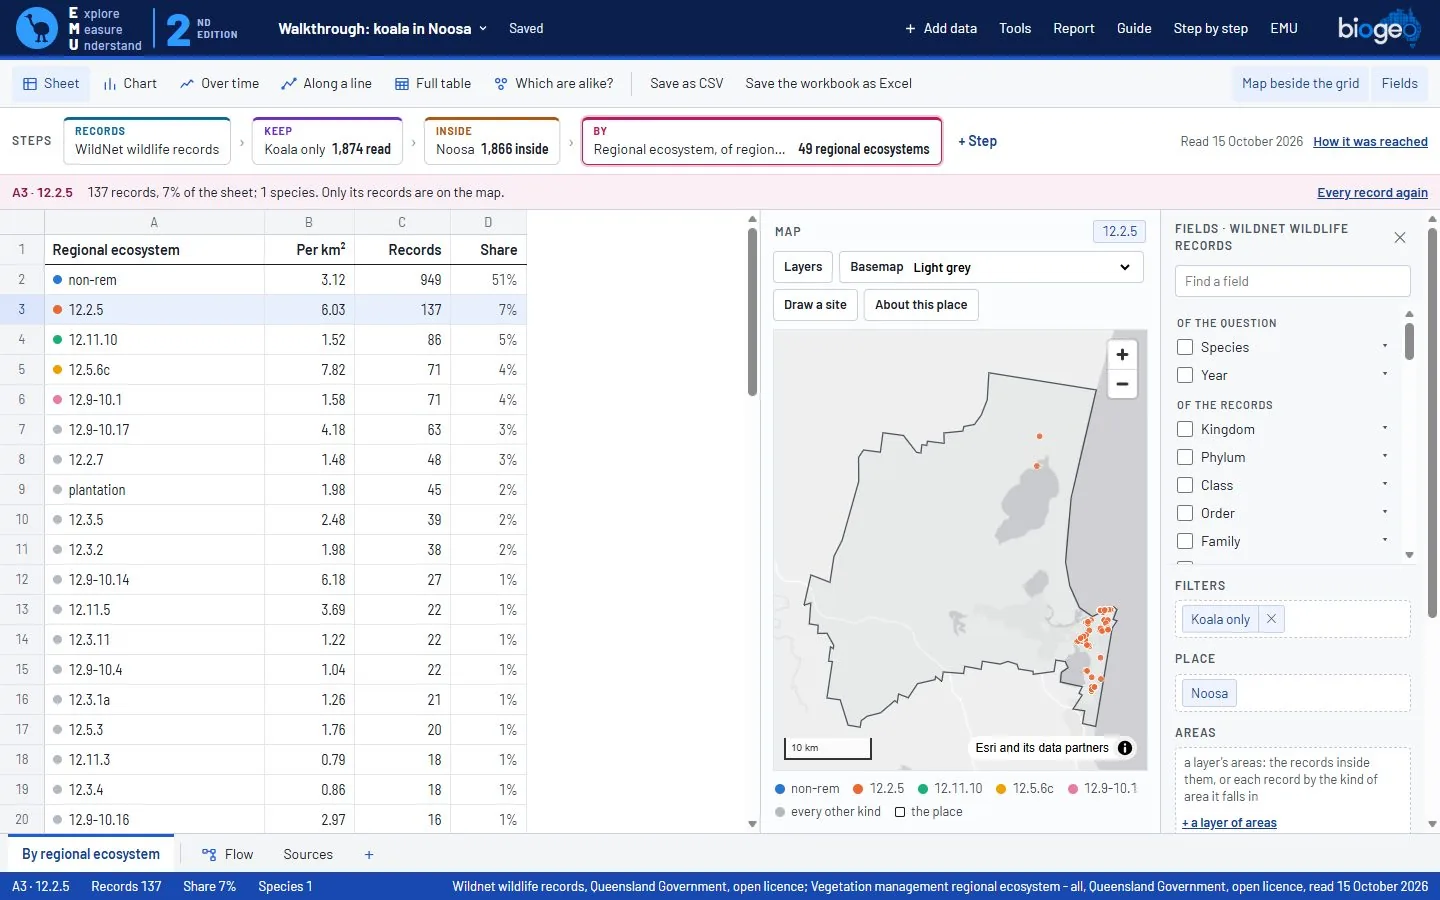
Task: Open the map attribution info icon
Action: (x=1125, y=748)
